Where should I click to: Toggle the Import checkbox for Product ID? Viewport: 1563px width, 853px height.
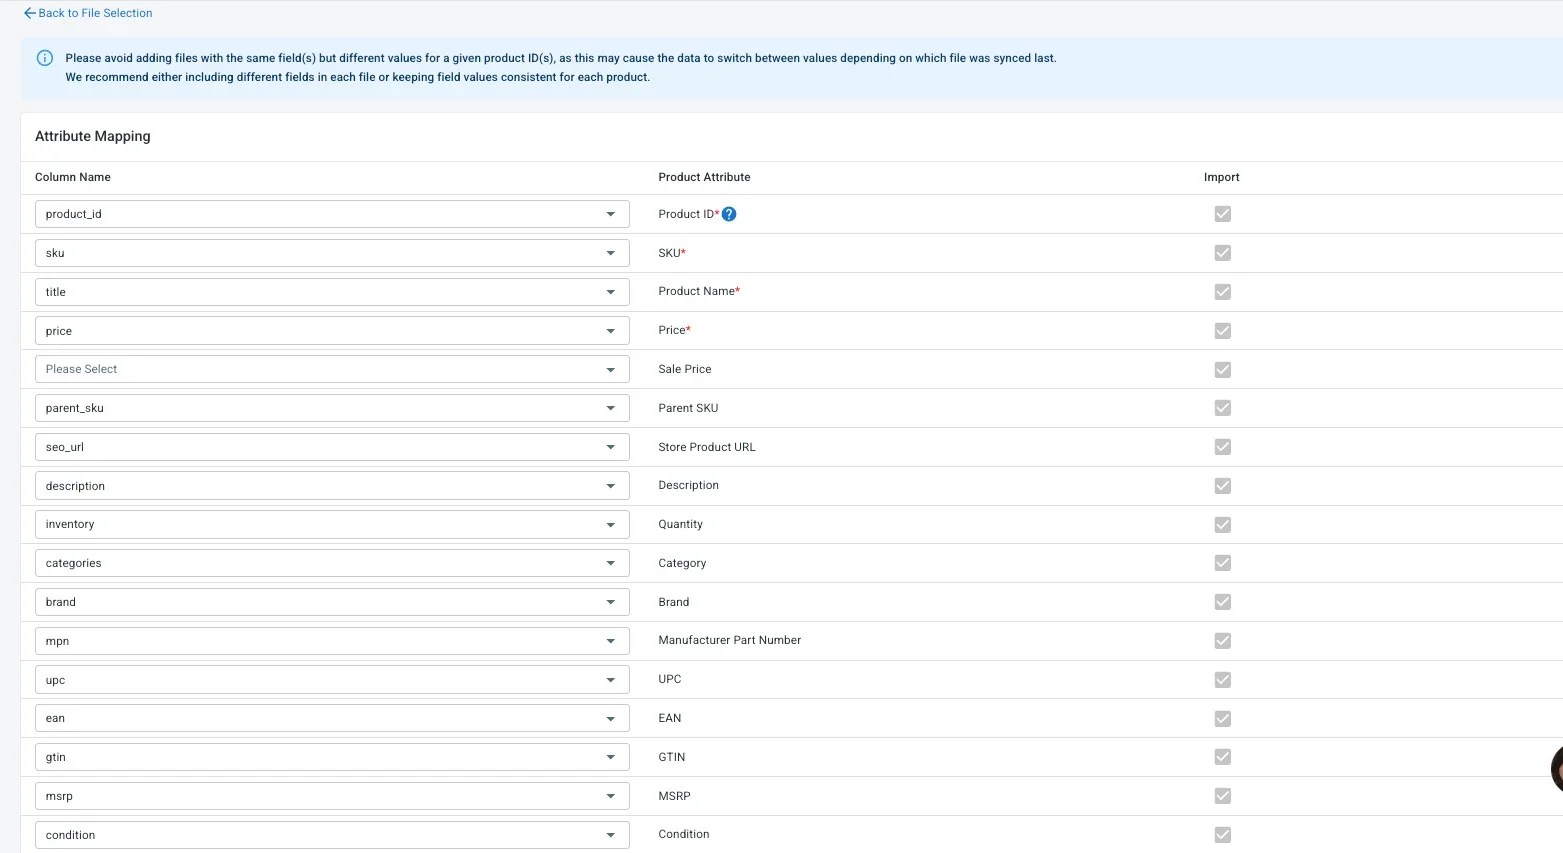click(x=1222, y=214)
